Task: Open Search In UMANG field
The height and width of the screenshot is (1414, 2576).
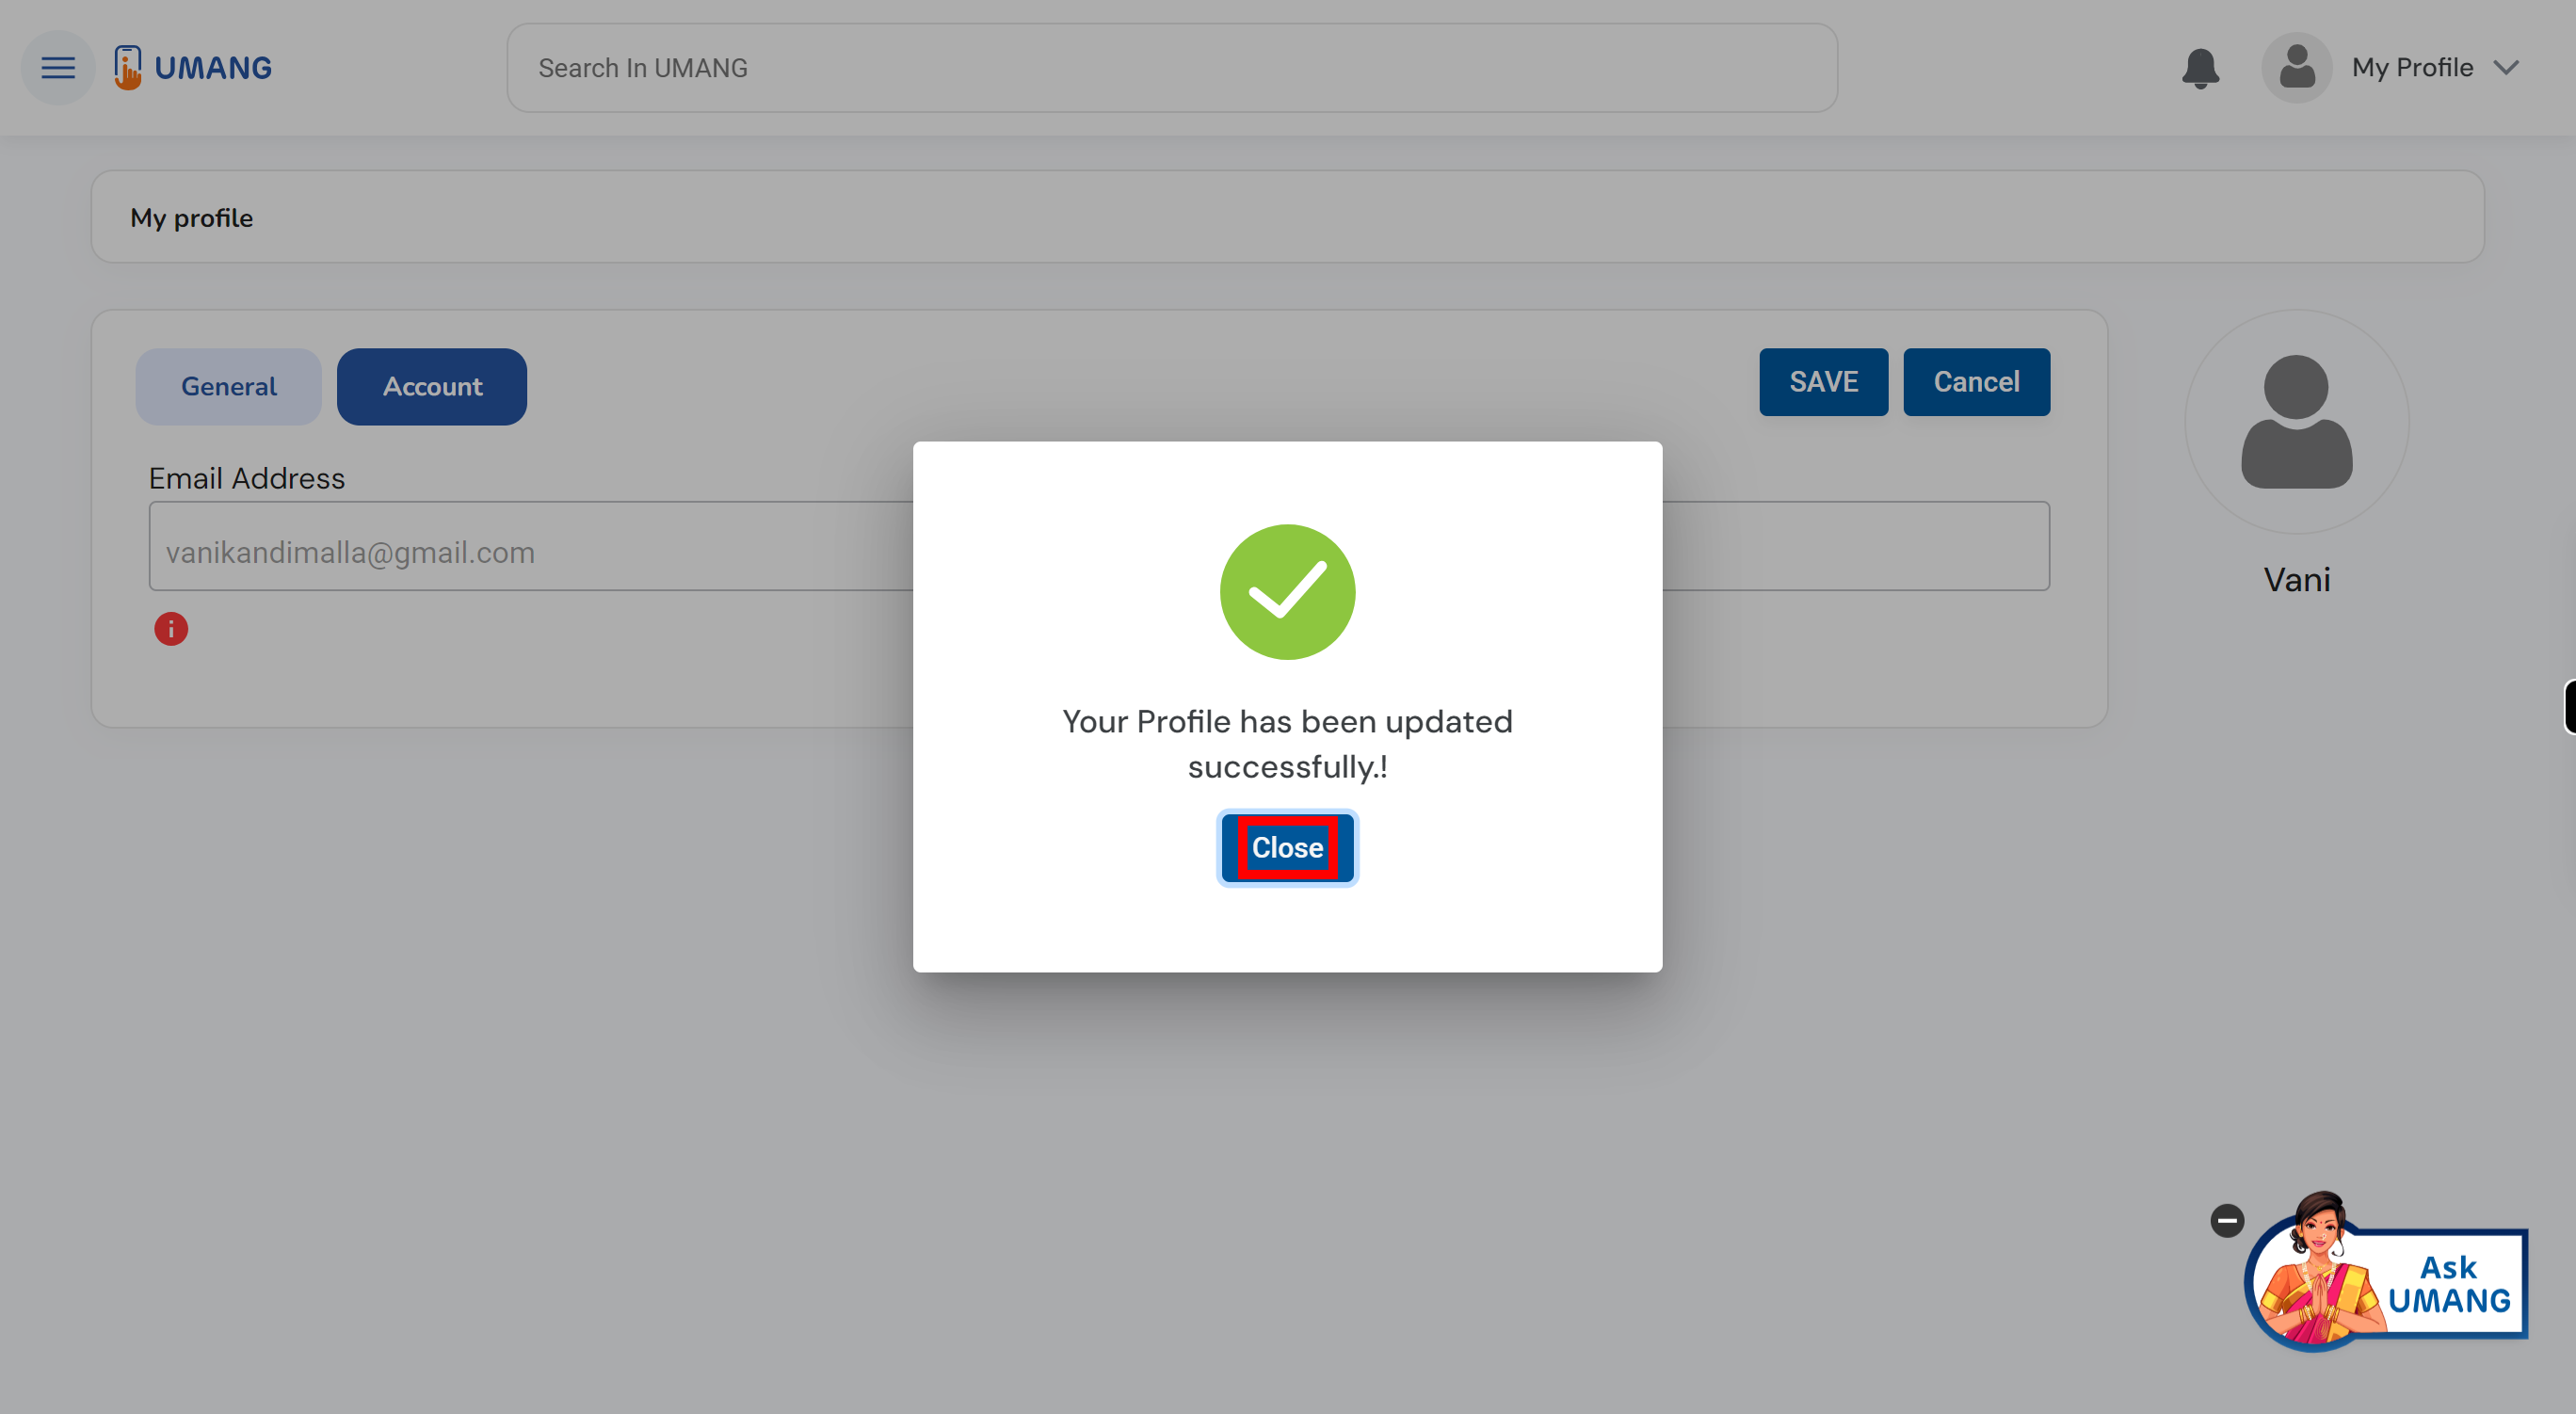Action: 1169,68
